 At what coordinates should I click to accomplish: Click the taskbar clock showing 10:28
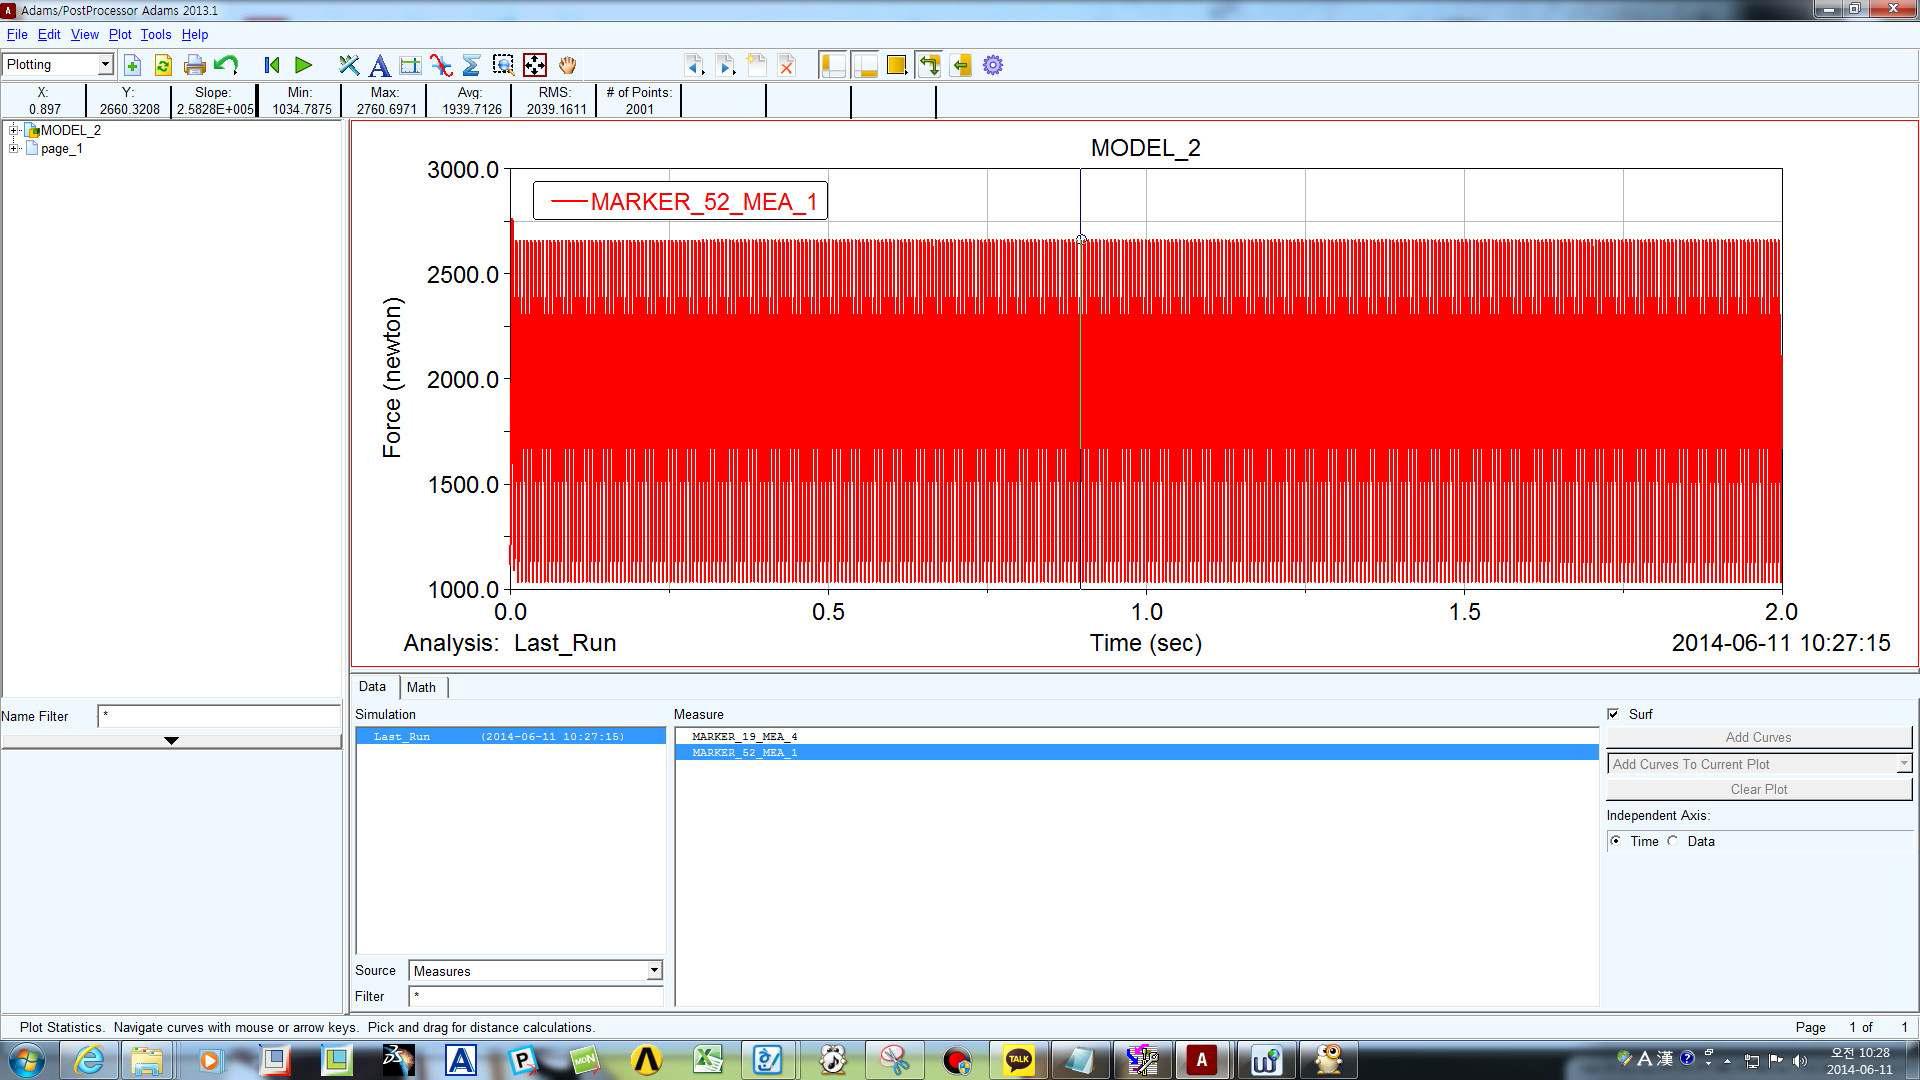pyautogui.click(x=1860, y=1061)
